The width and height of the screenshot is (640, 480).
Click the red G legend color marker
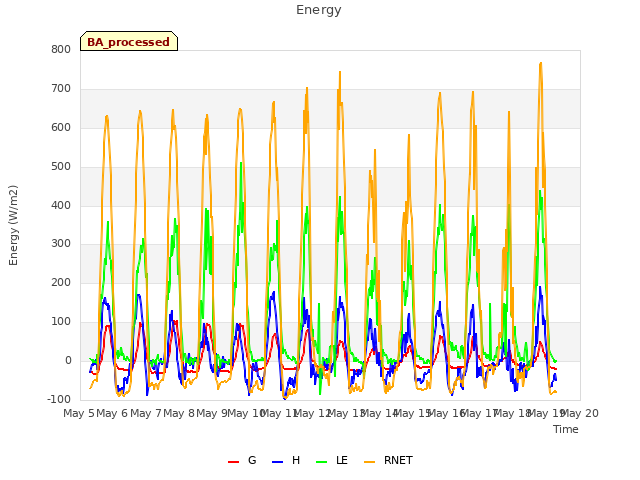coord(233,462)
